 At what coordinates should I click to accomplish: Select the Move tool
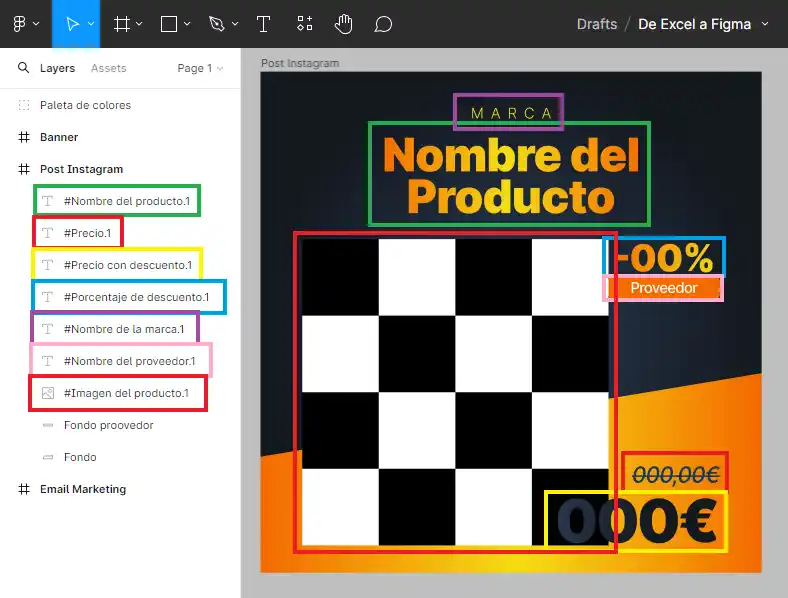[x=71, y=23]
